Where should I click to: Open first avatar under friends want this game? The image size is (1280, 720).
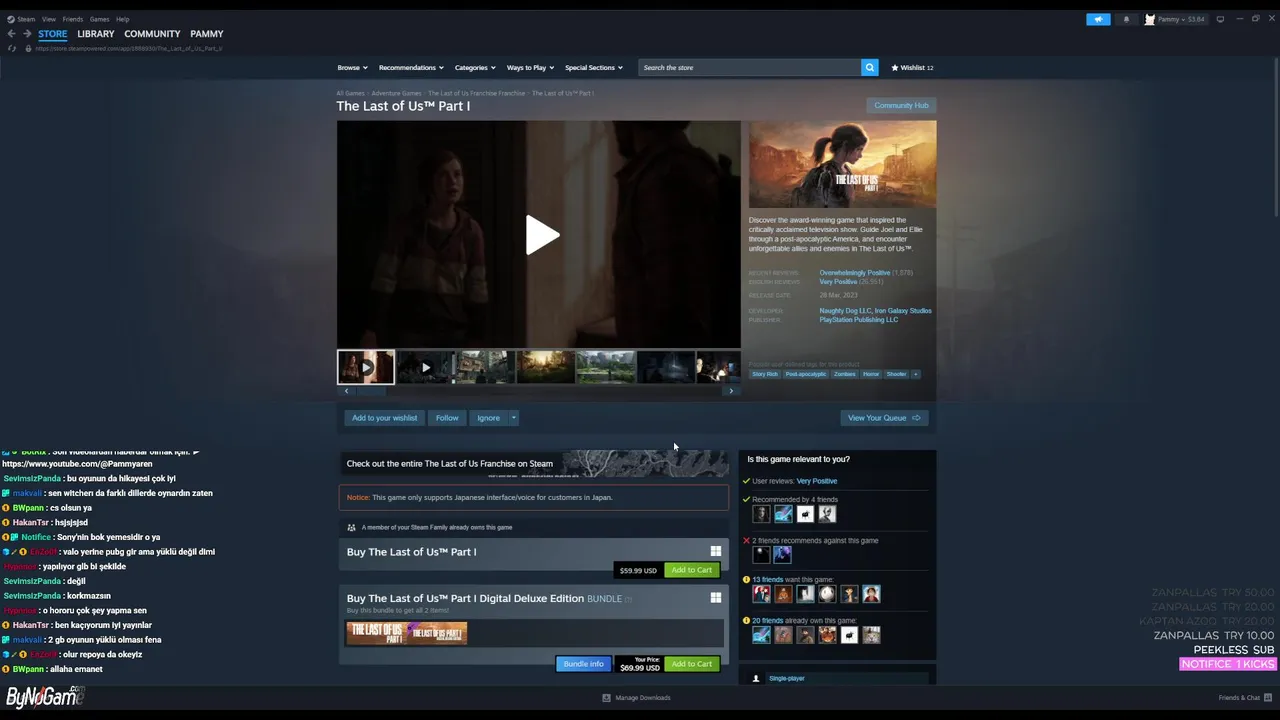[761, 594]
